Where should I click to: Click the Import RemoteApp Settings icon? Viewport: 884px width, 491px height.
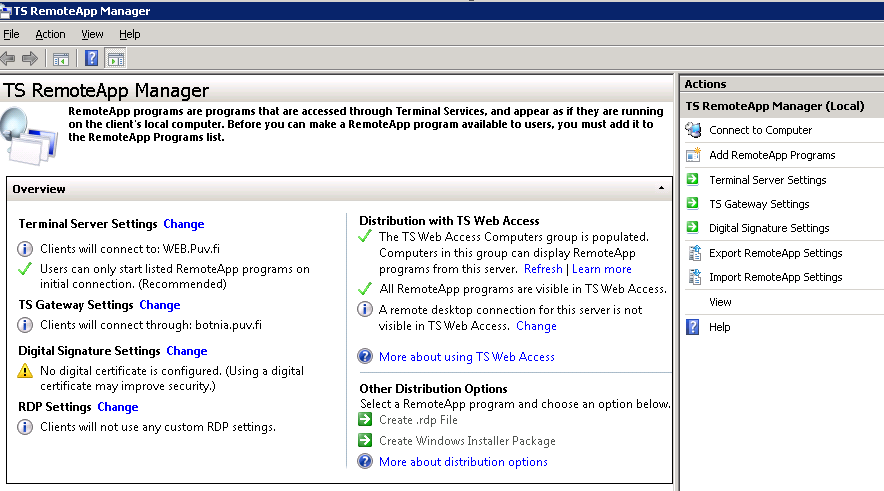pyautogui.click(x=694, y=277)
